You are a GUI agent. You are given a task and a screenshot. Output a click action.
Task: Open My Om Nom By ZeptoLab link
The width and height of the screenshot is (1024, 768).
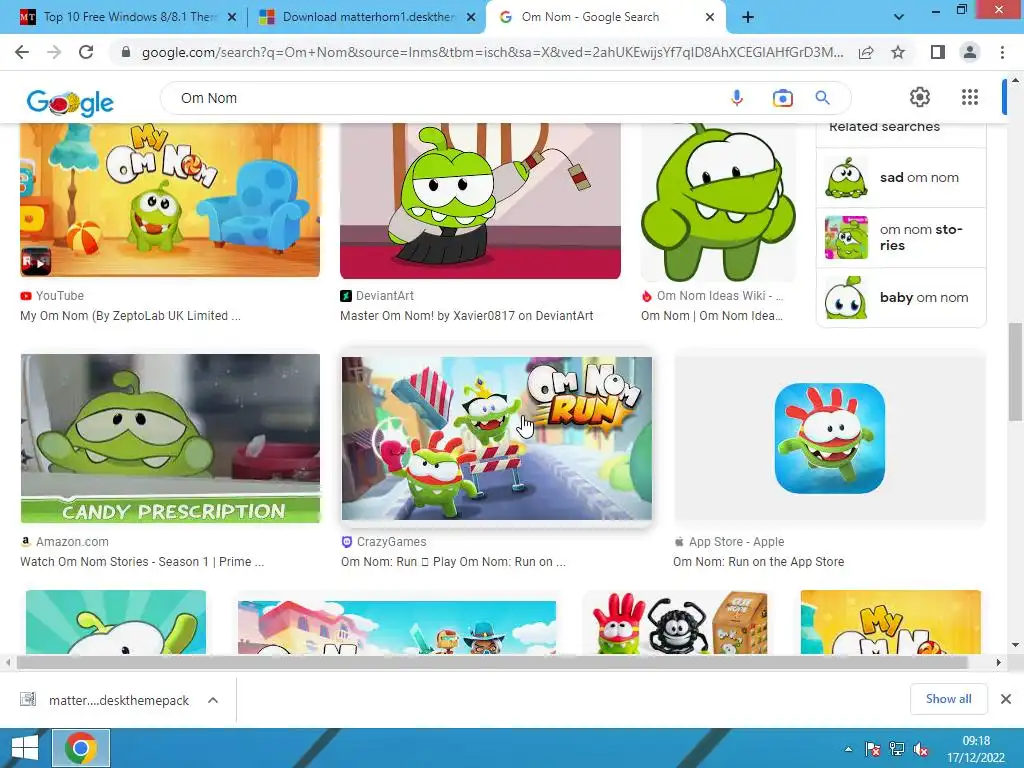click(130, 316)
